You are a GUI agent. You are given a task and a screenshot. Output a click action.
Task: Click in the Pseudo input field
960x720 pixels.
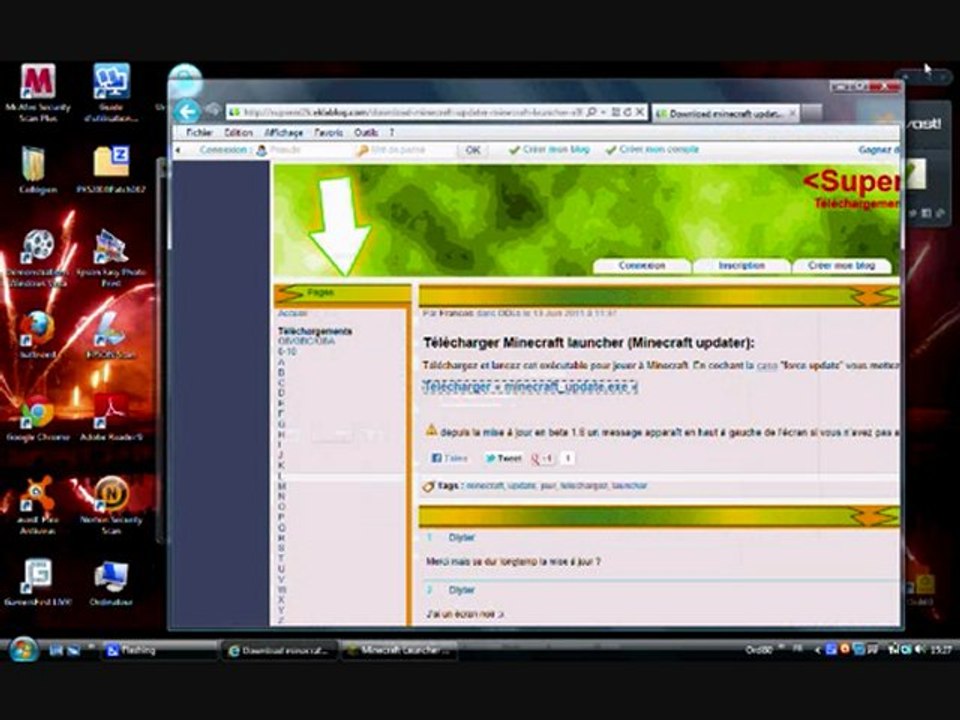pos(307,150)
